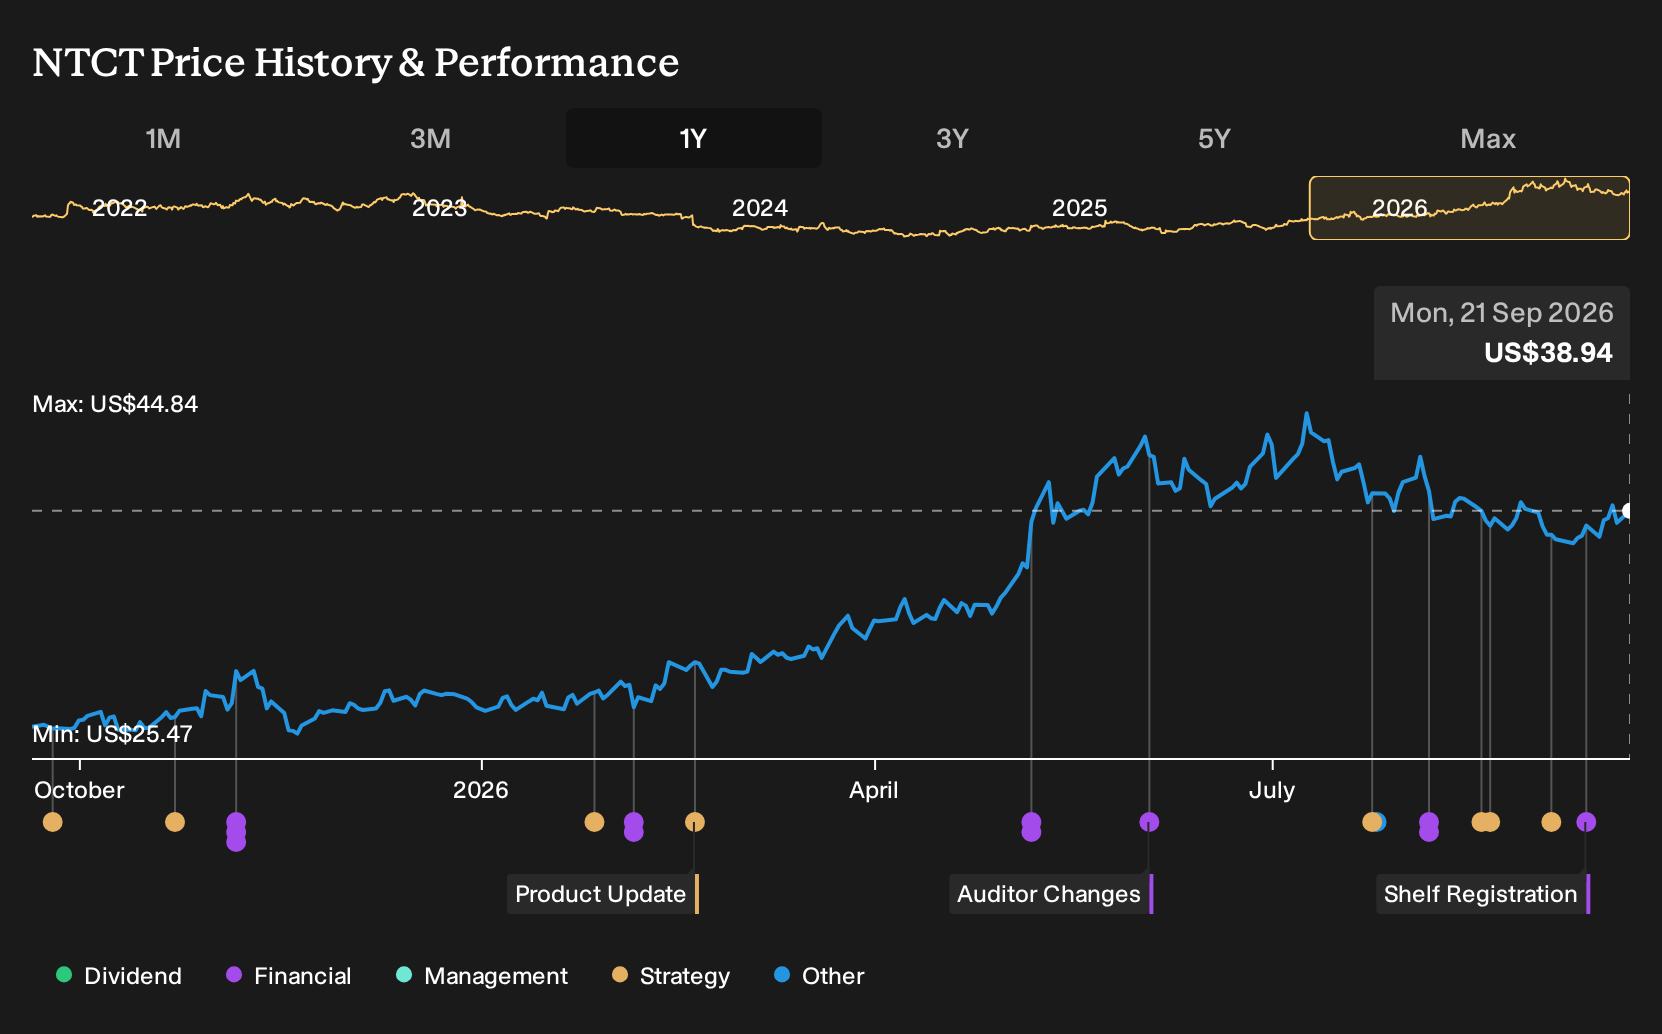Image resolution: width=1662 pixels, height=1034 pixels.
Task: Click the white current-price dot on chart line
Action: tap(1627, 511)
